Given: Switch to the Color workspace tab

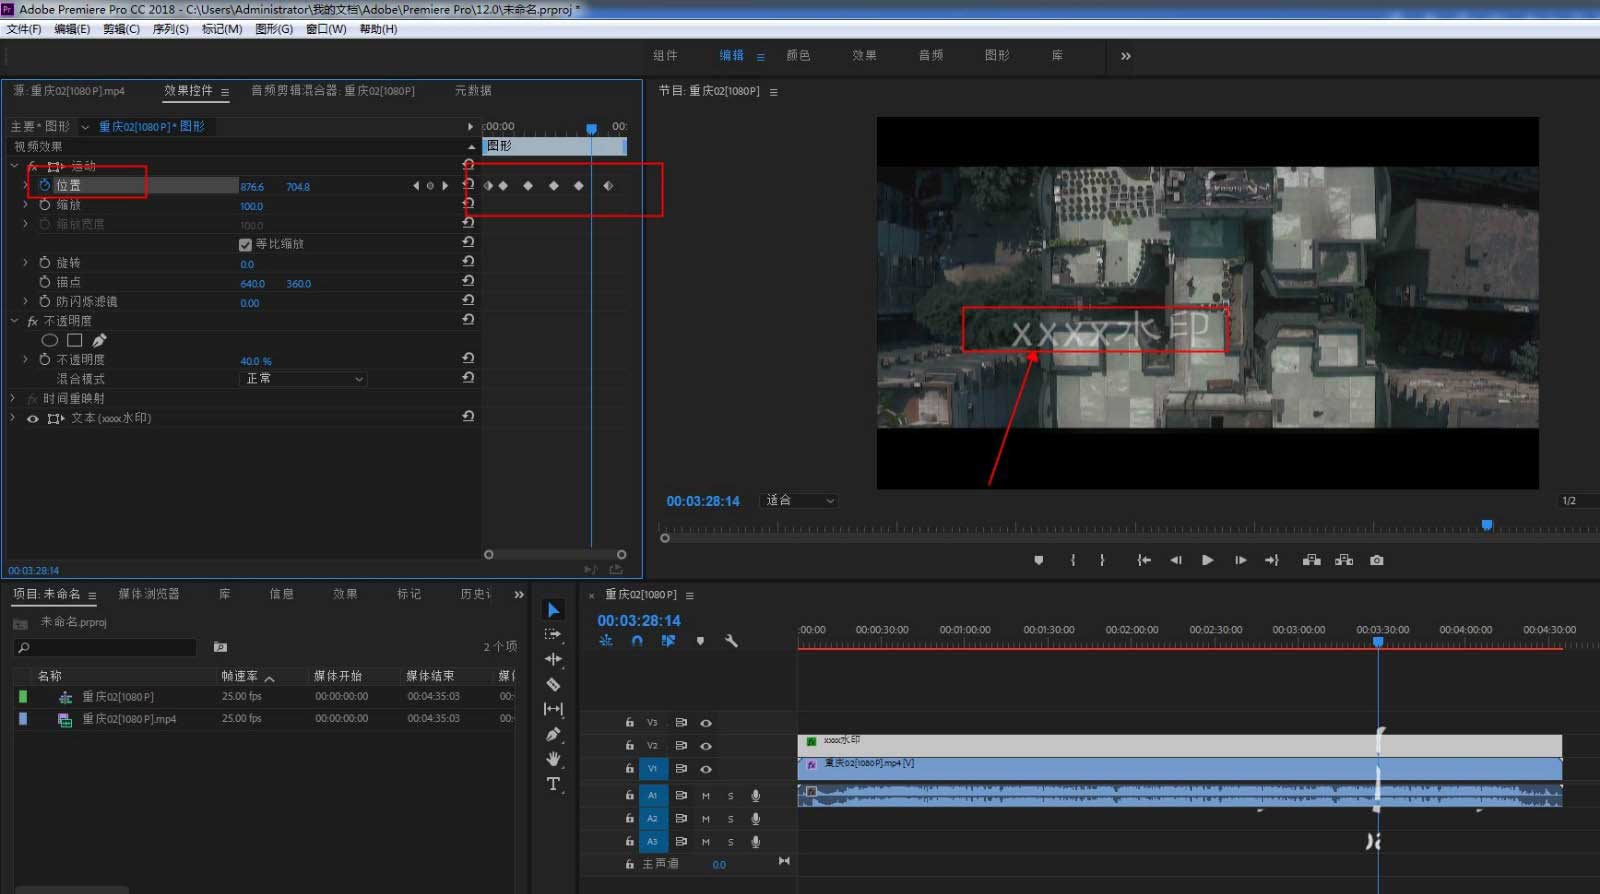Looking at the screenshot, I should tap(798, 56).
